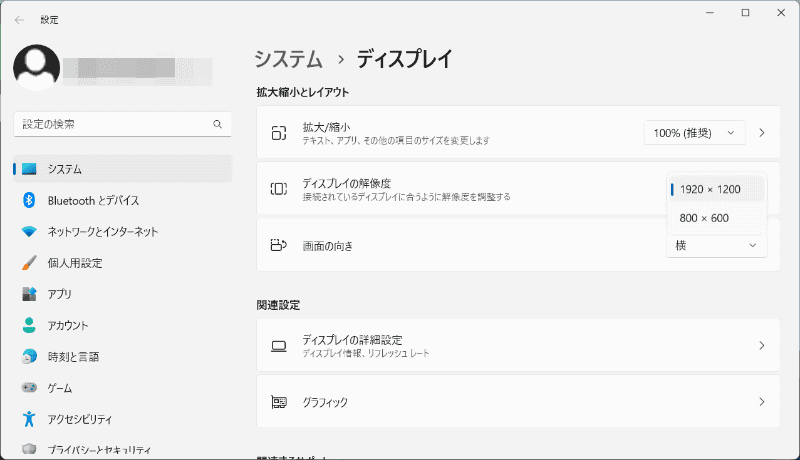Image resolution: width=800 pixels, height=460 pixels.
Task: Open the 100% (推奨) scale dropdown
Action: [694, 133]
